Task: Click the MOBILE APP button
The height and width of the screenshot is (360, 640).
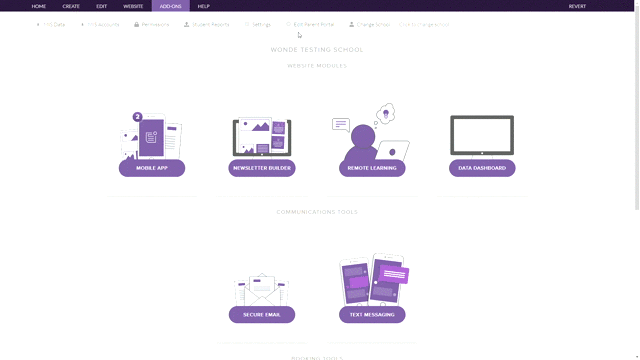Action: tap(152, 168)
